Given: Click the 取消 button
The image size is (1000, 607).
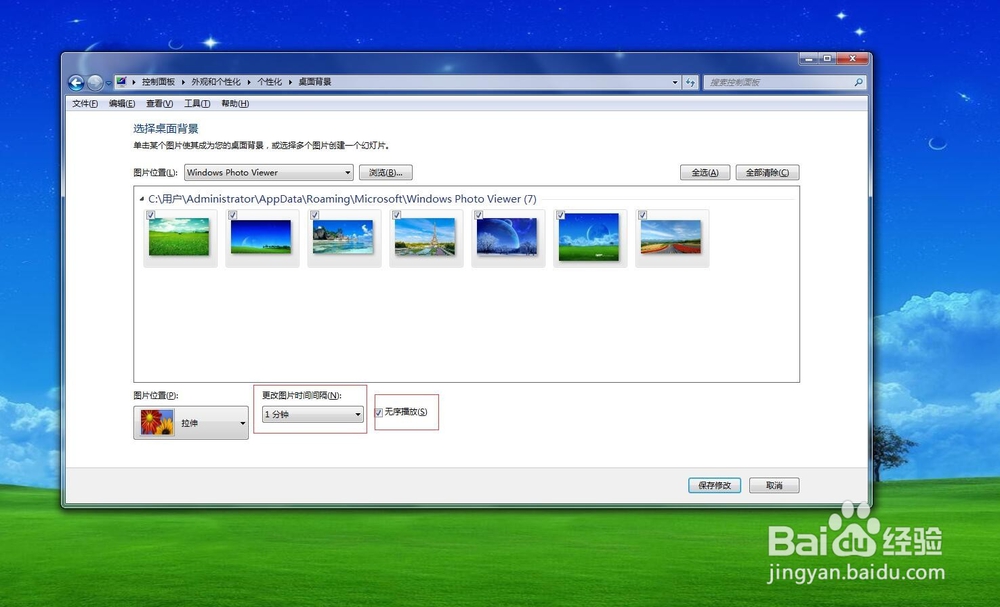Looking at the screenshot, I should pos(774,485).
